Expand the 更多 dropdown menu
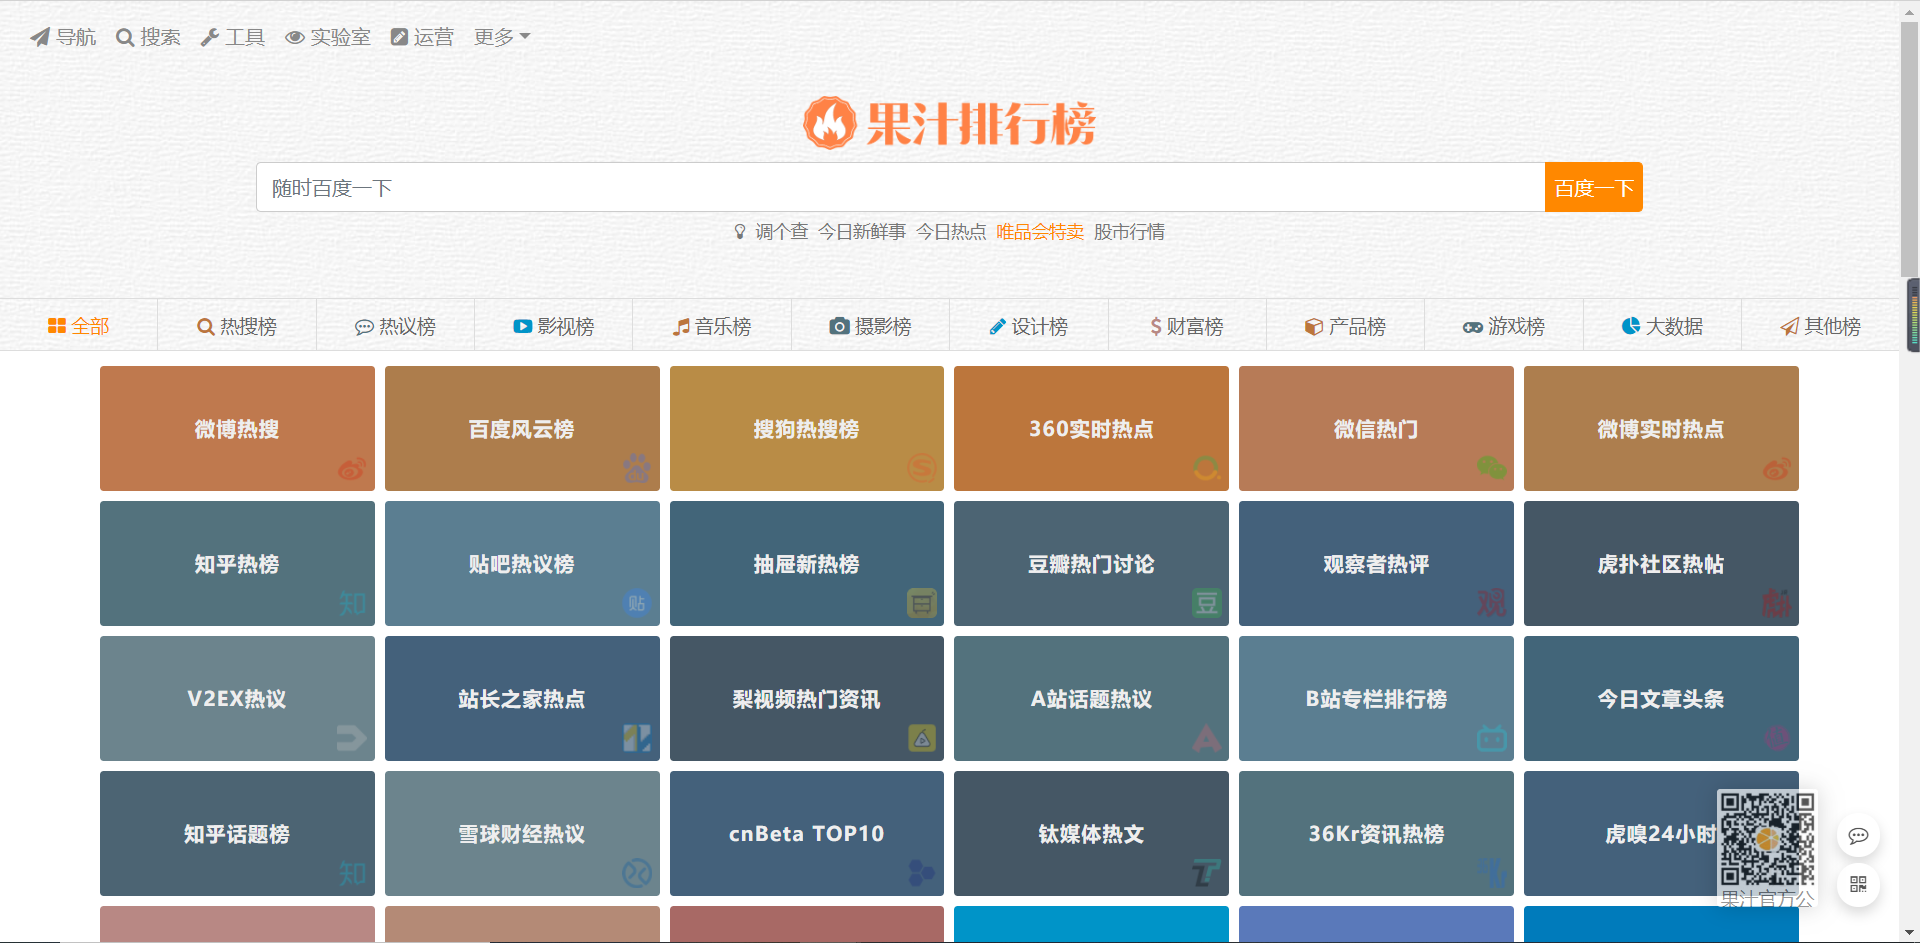Viewport: 1920px width, 943px height. click(x=502, y=37)
